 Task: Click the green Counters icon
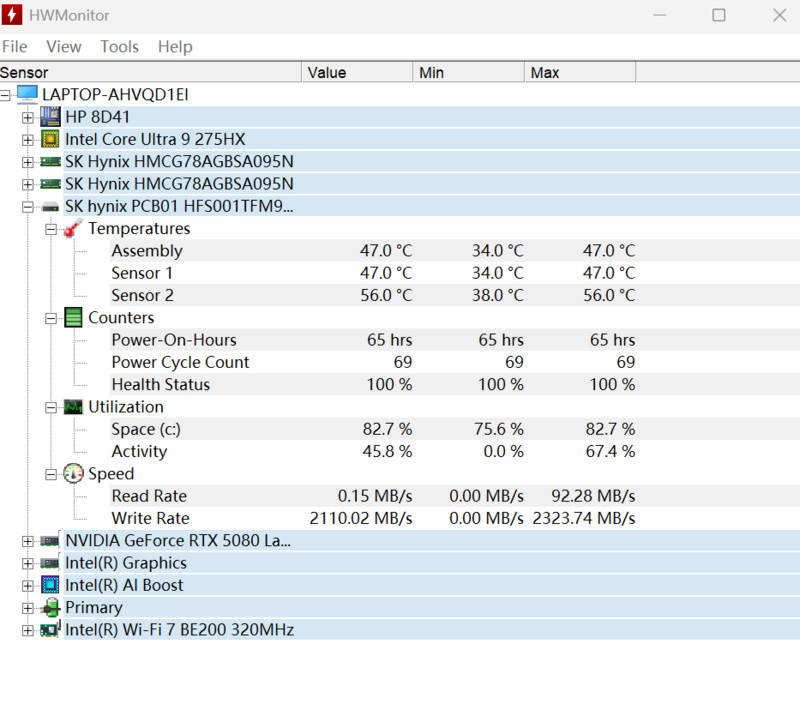(73, 318)
